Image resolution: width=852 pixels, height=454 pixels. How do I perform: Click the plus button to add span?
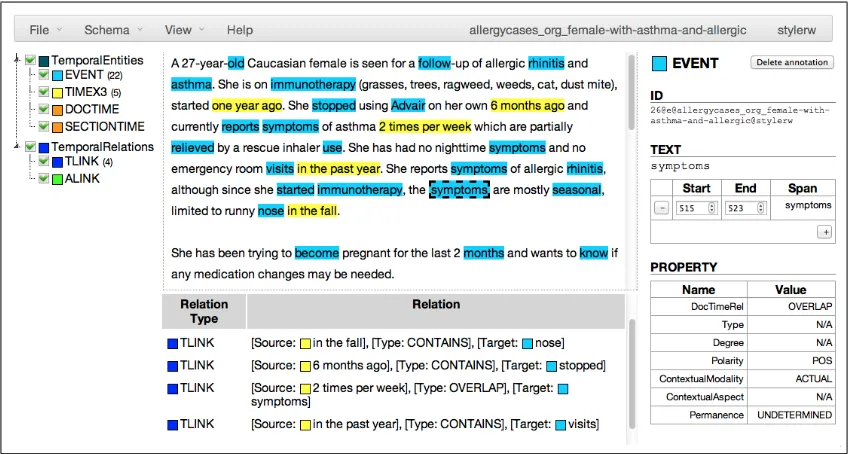tap(825, 232)
